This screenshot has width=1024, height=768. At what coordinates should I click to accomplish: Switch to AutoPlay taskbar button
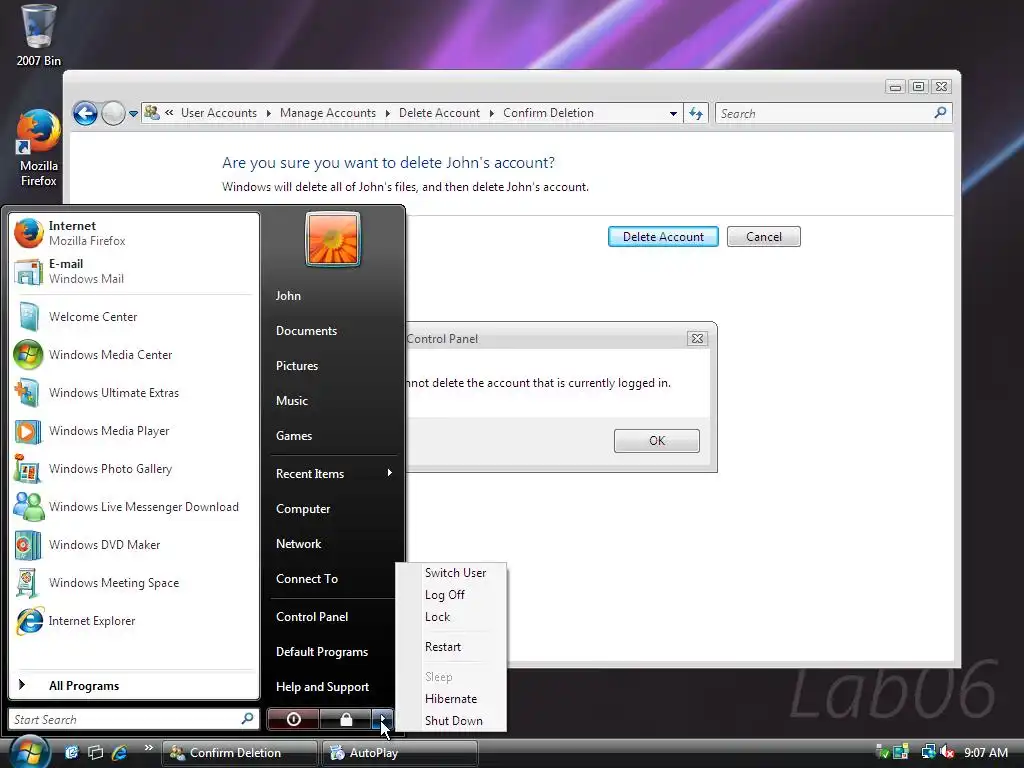[x=400, y=753]
